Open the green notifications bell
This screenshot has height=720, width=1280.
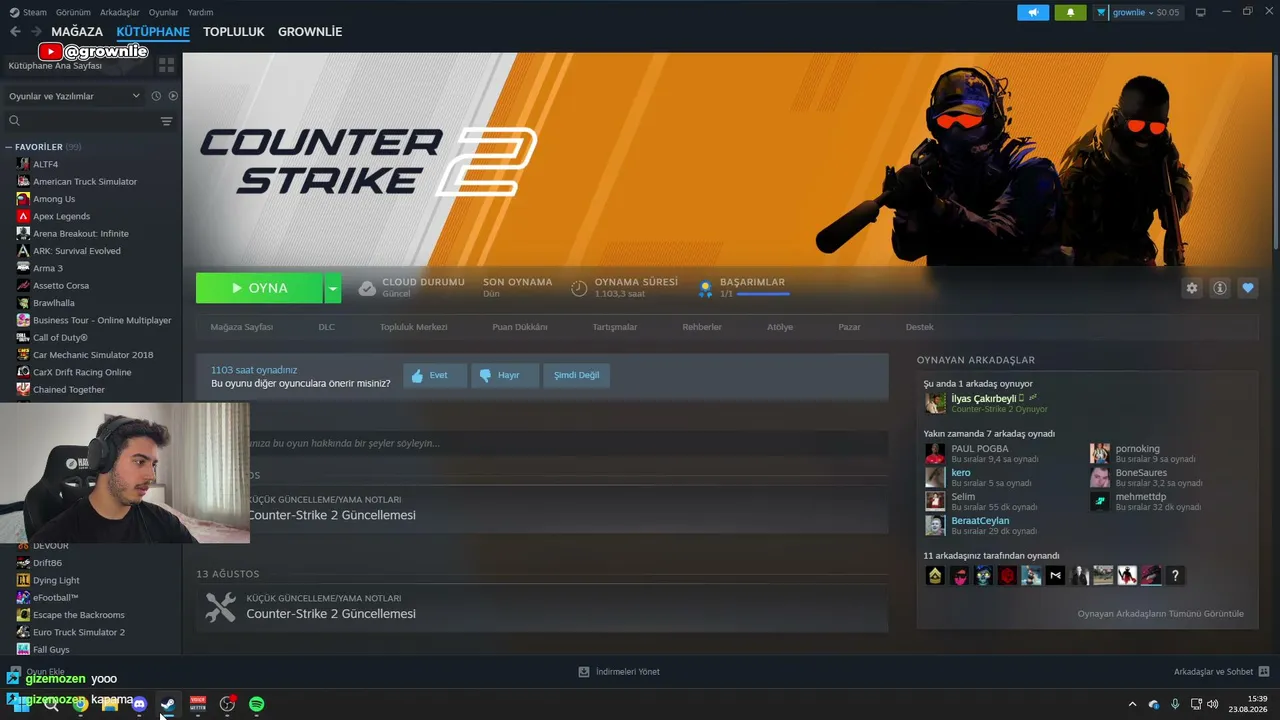[1070, 12]
